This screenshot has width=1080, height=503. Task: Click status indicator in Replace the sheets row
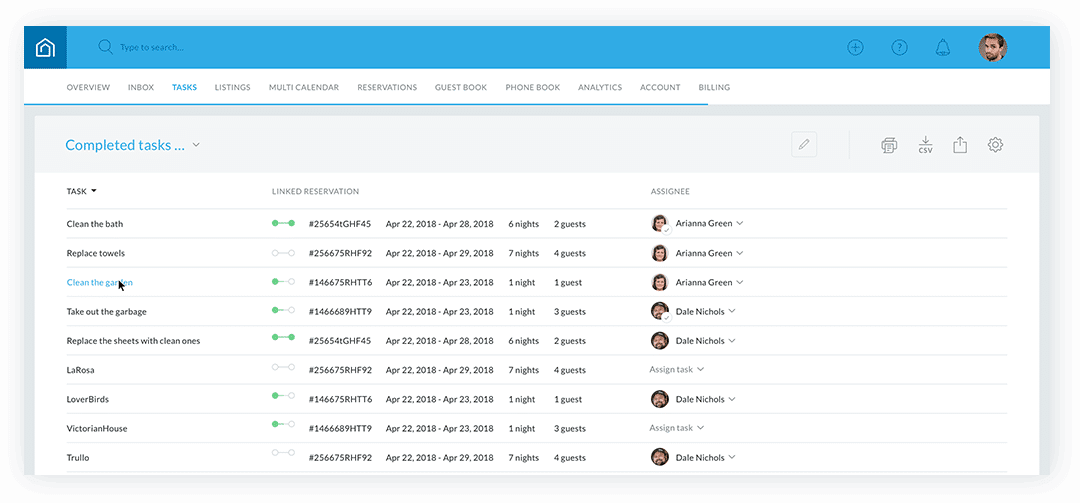tap(283, 337)
